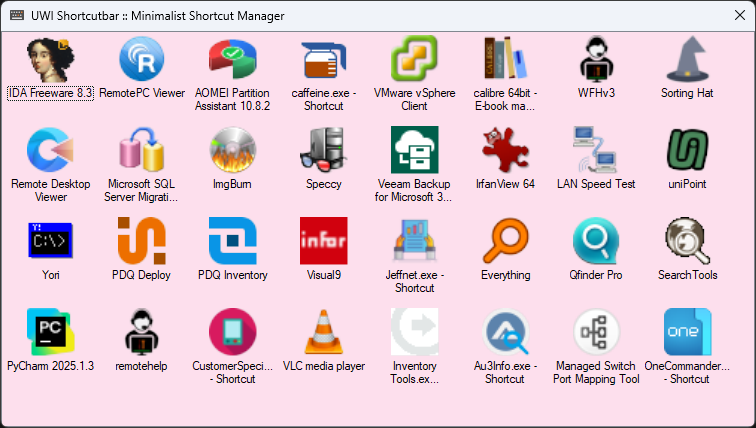Click the Jeffnet.exe shortcut icon

click(x=414, y=241)
